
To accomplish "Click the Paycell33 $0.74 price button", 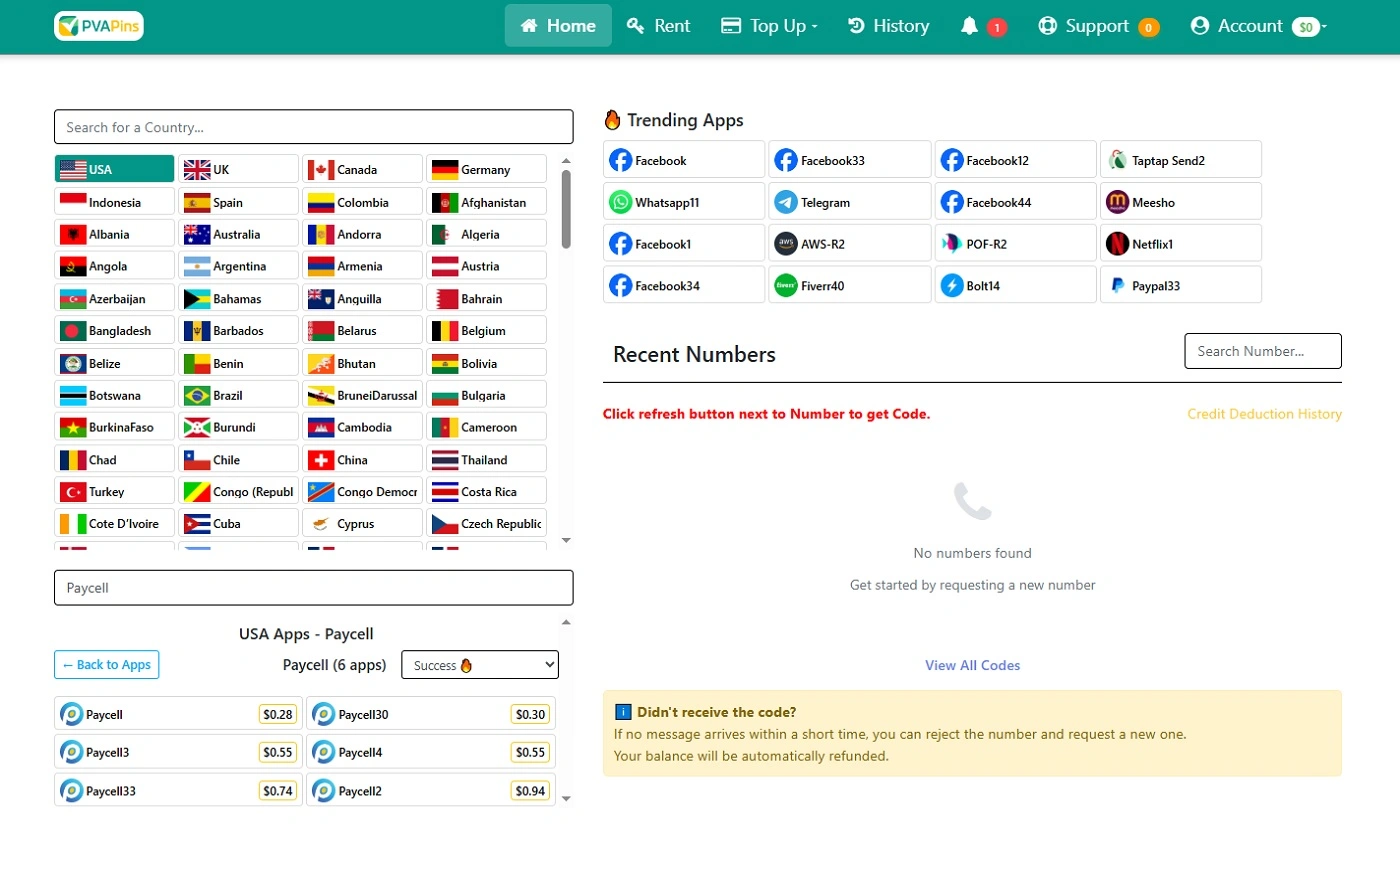I will pos(278,790).
